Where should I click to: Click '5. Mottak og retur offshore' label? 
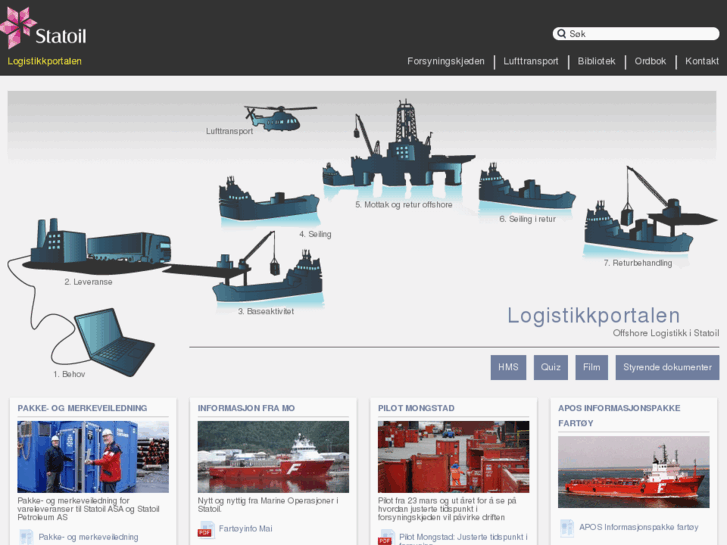point(404,205)
